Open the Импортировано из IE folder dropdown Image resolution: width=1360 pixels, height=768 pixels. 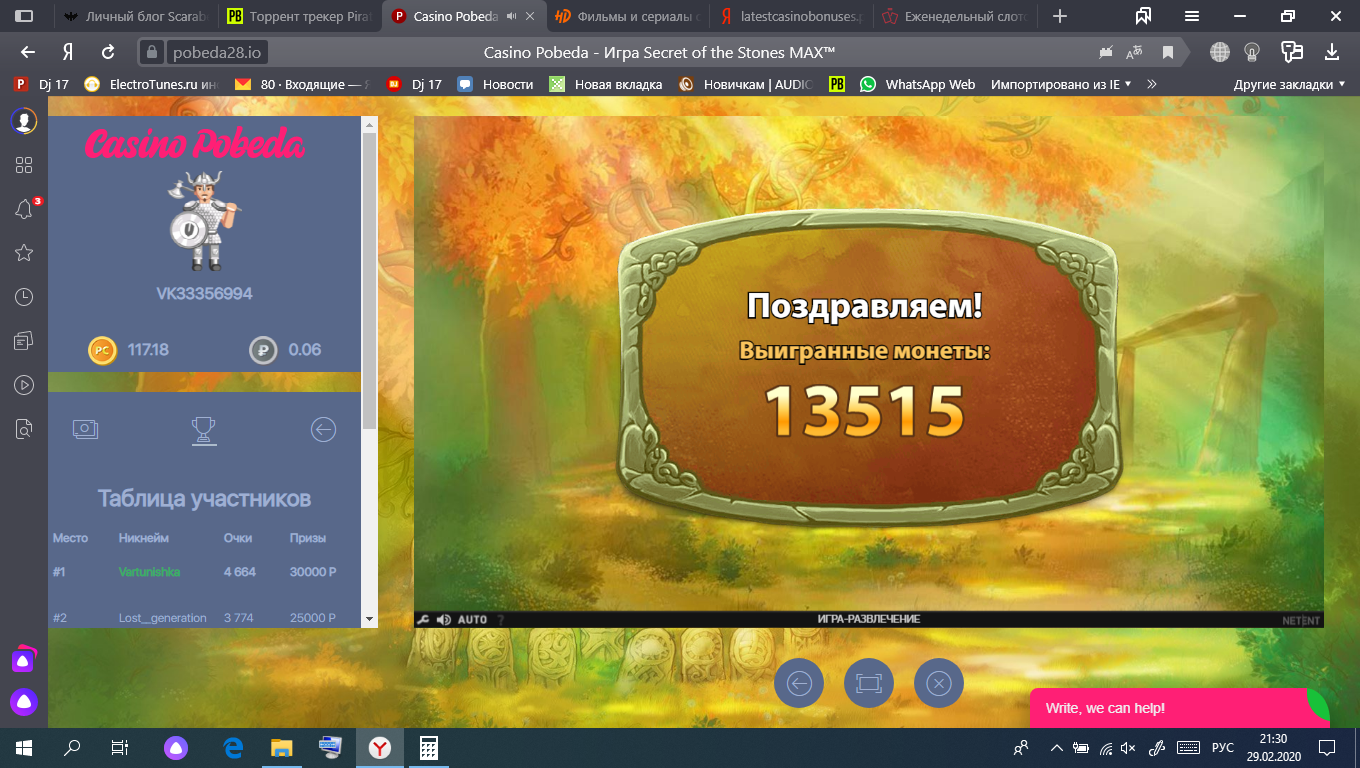1061,84
